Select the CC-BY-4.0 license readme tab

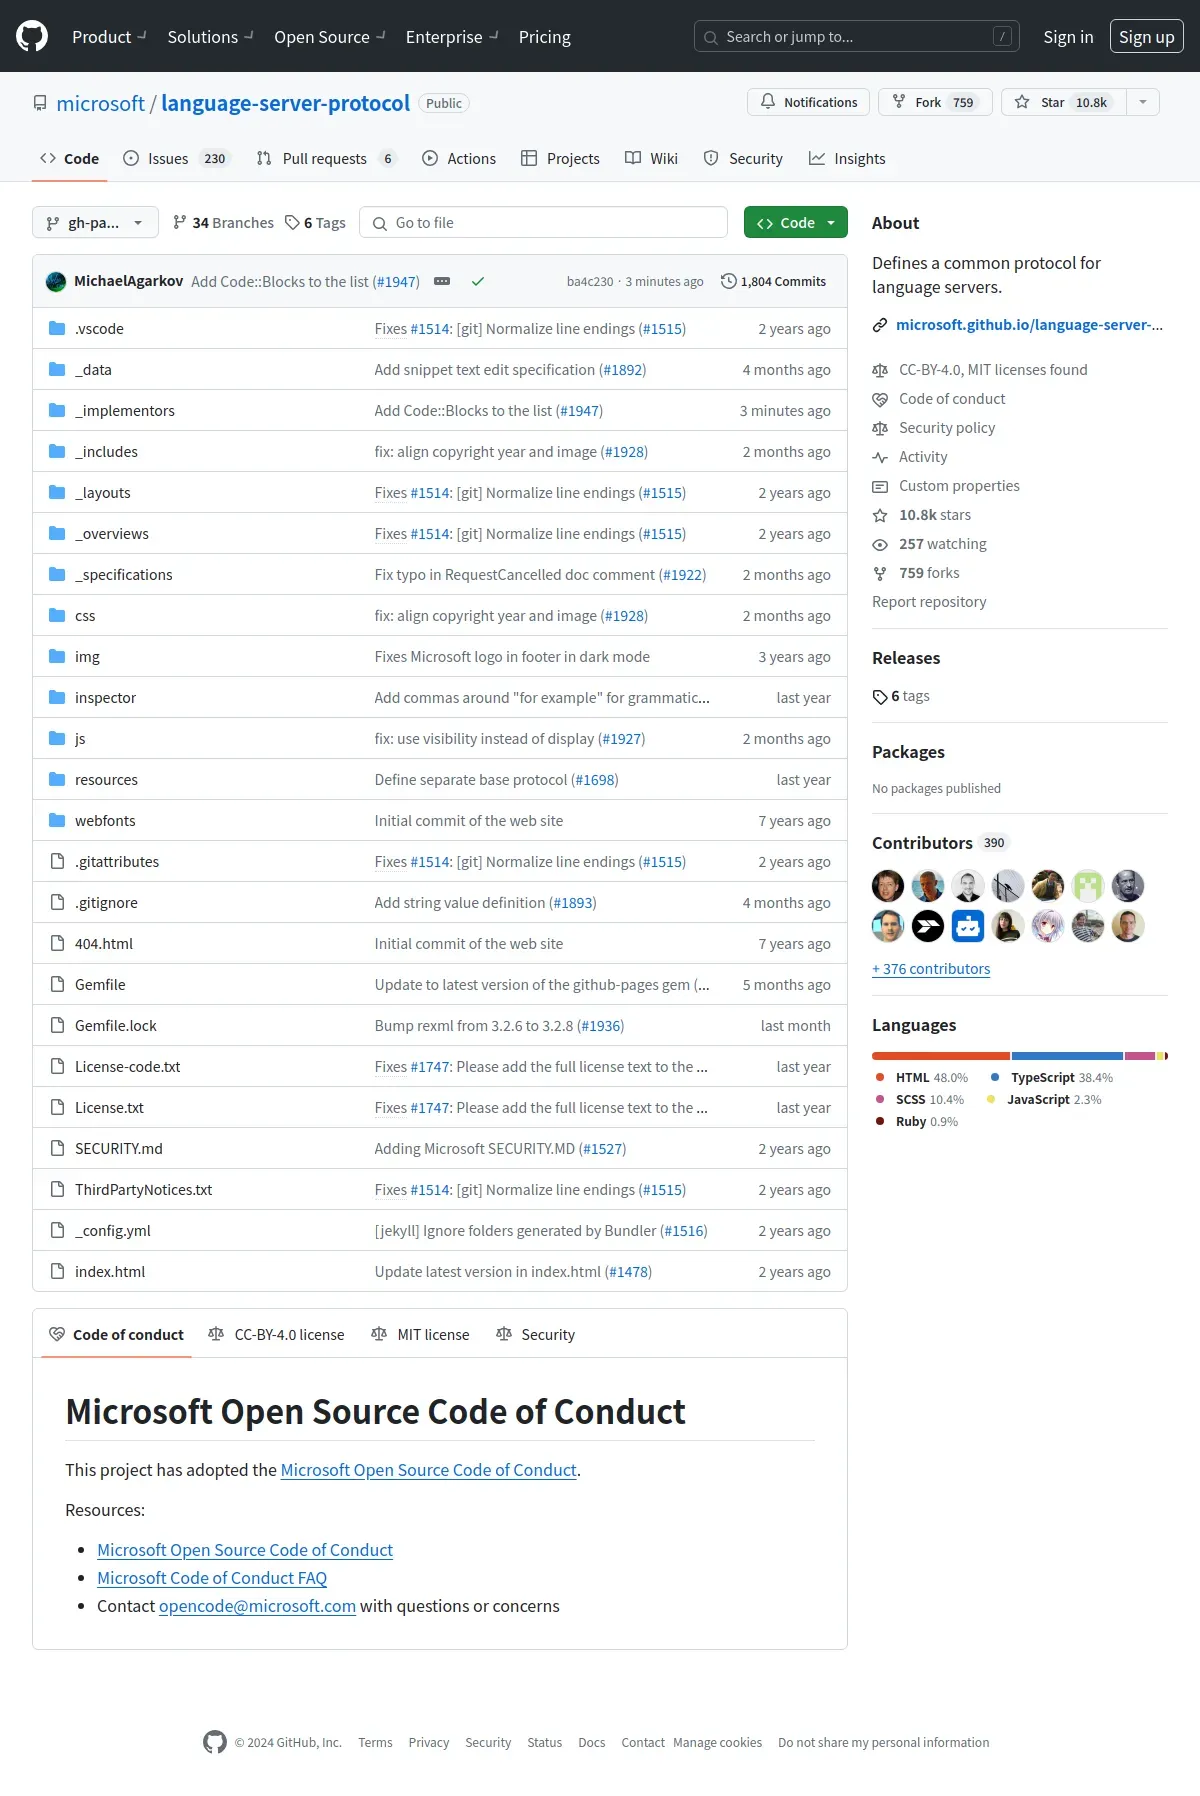(276, 1335)
